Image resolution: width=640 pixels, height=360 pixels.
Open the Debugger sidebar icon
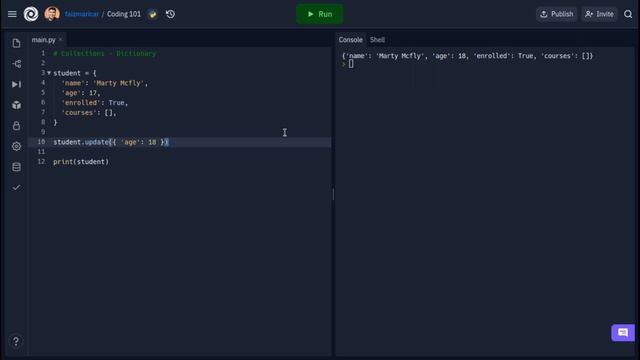[x=16, y=84]
